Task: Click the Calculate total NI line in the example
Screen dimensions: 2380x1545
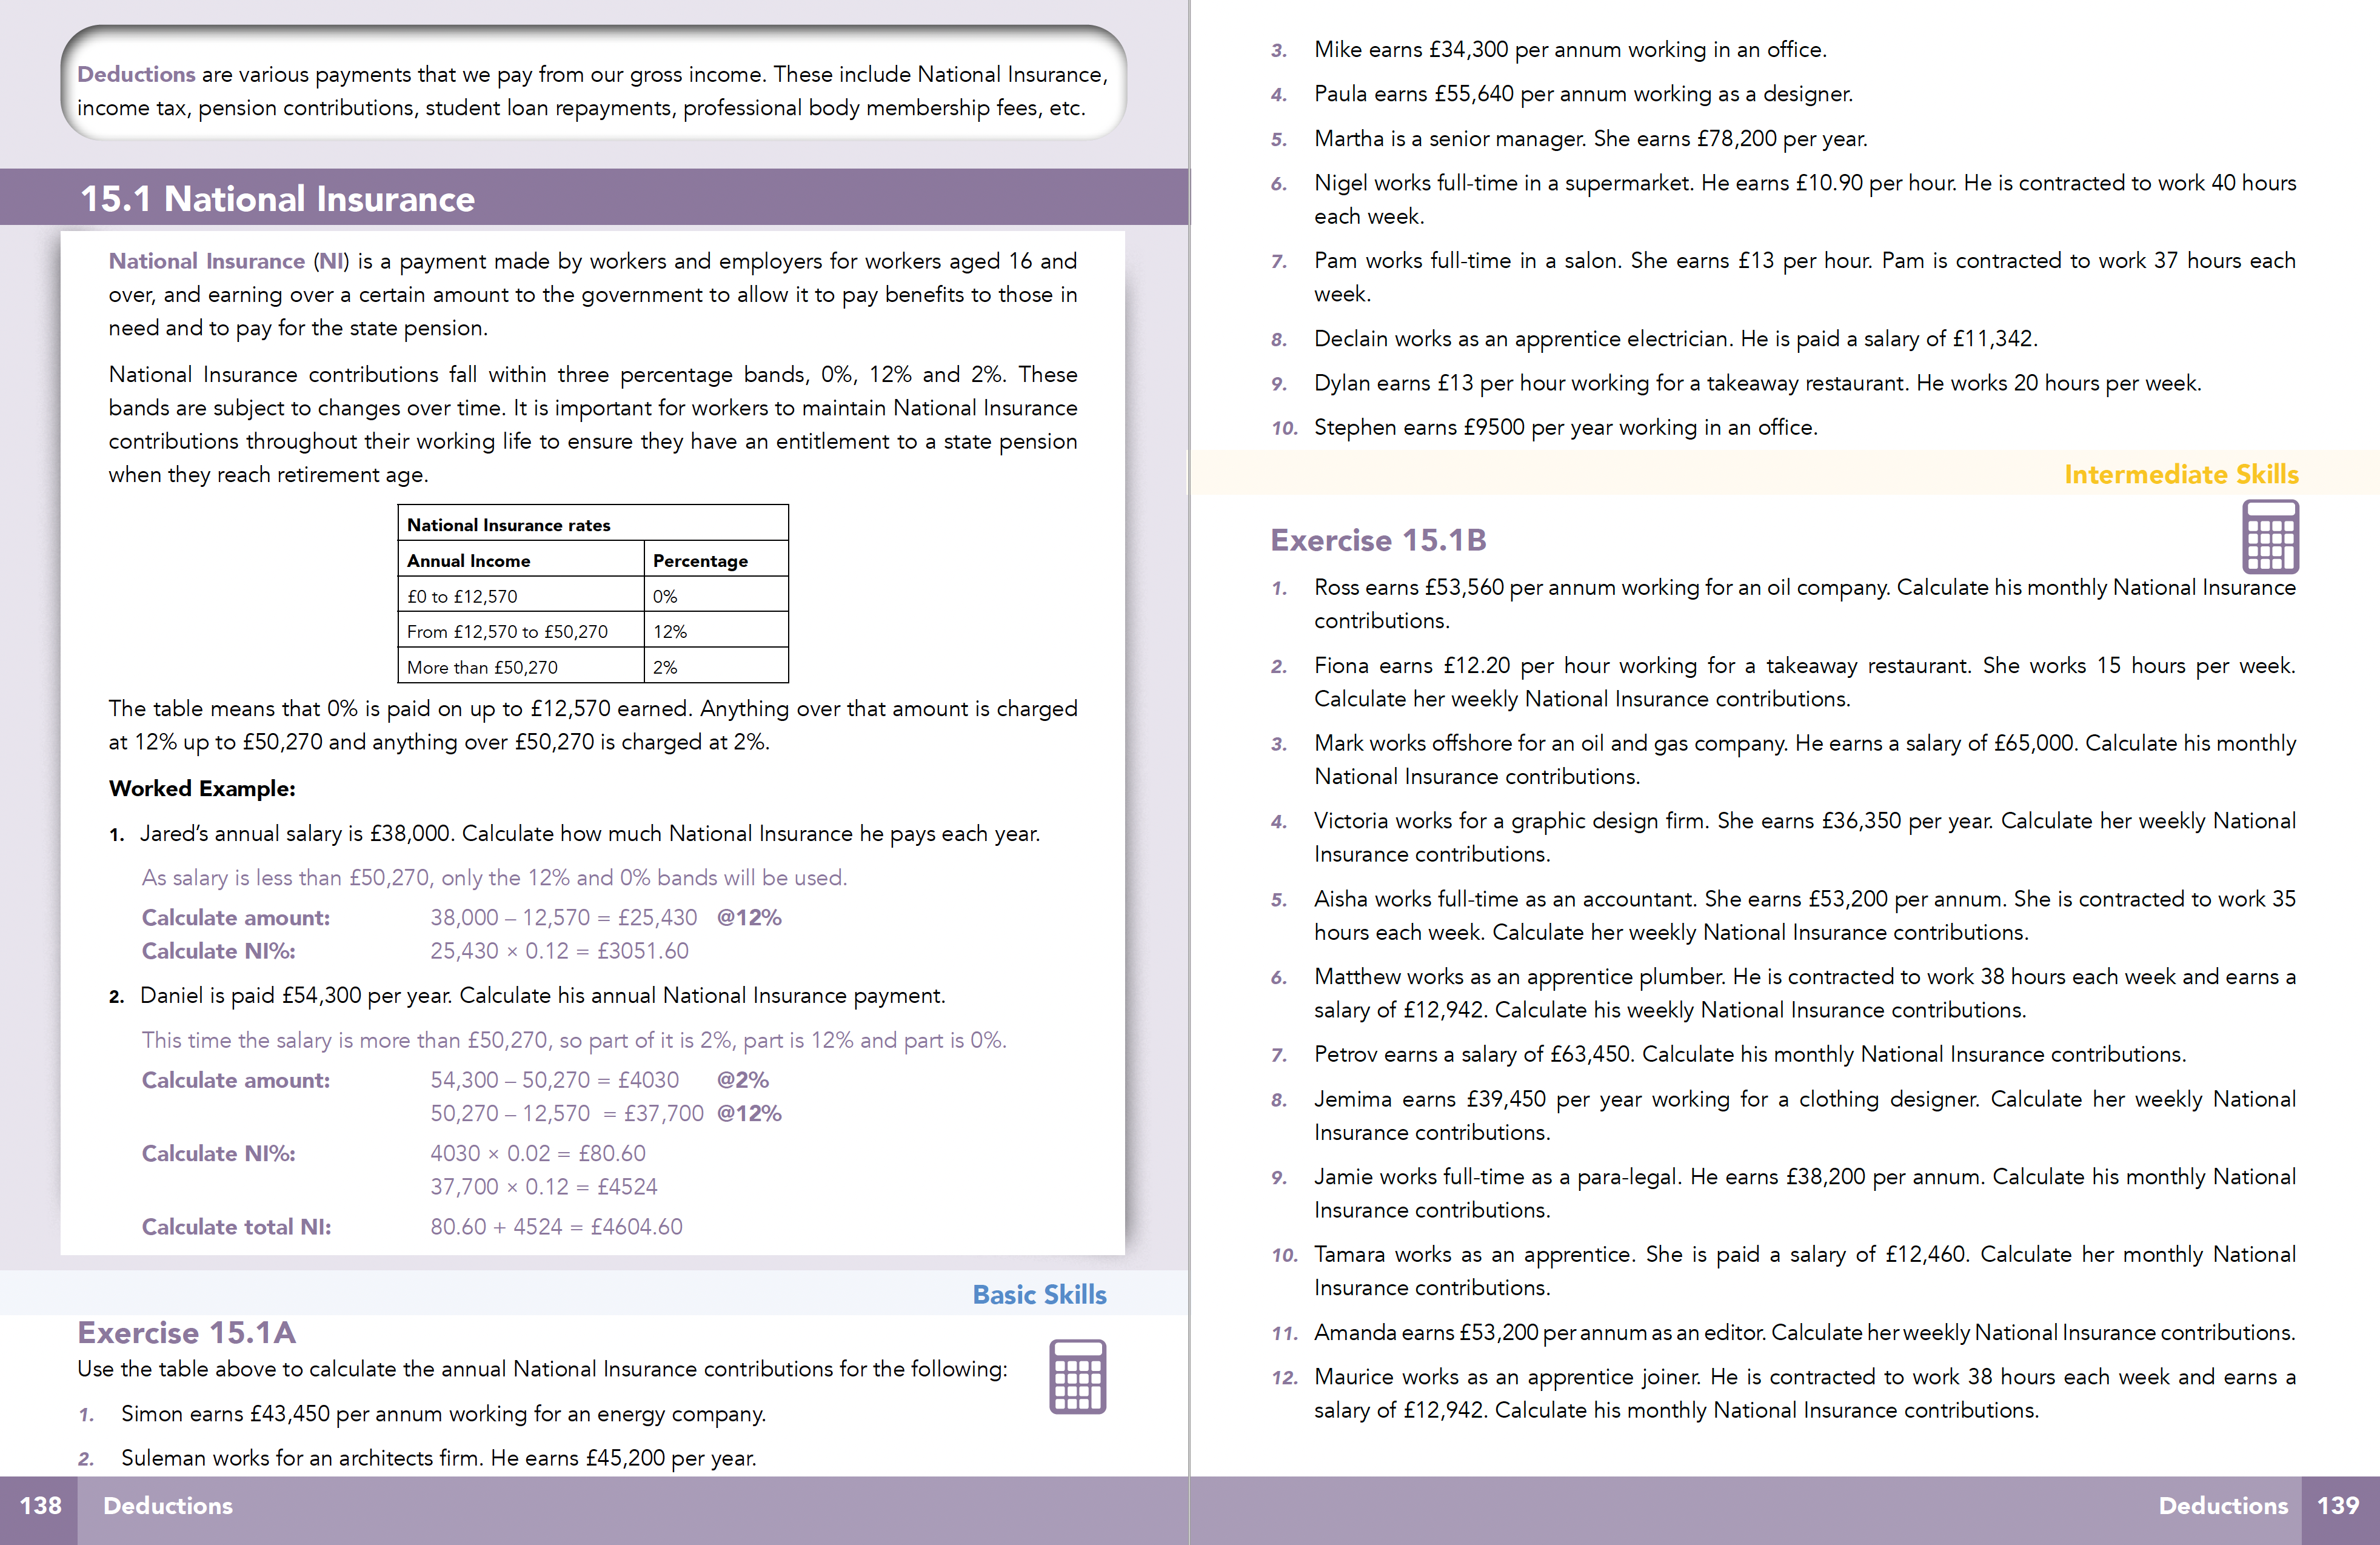Action: click(235, 1226)
